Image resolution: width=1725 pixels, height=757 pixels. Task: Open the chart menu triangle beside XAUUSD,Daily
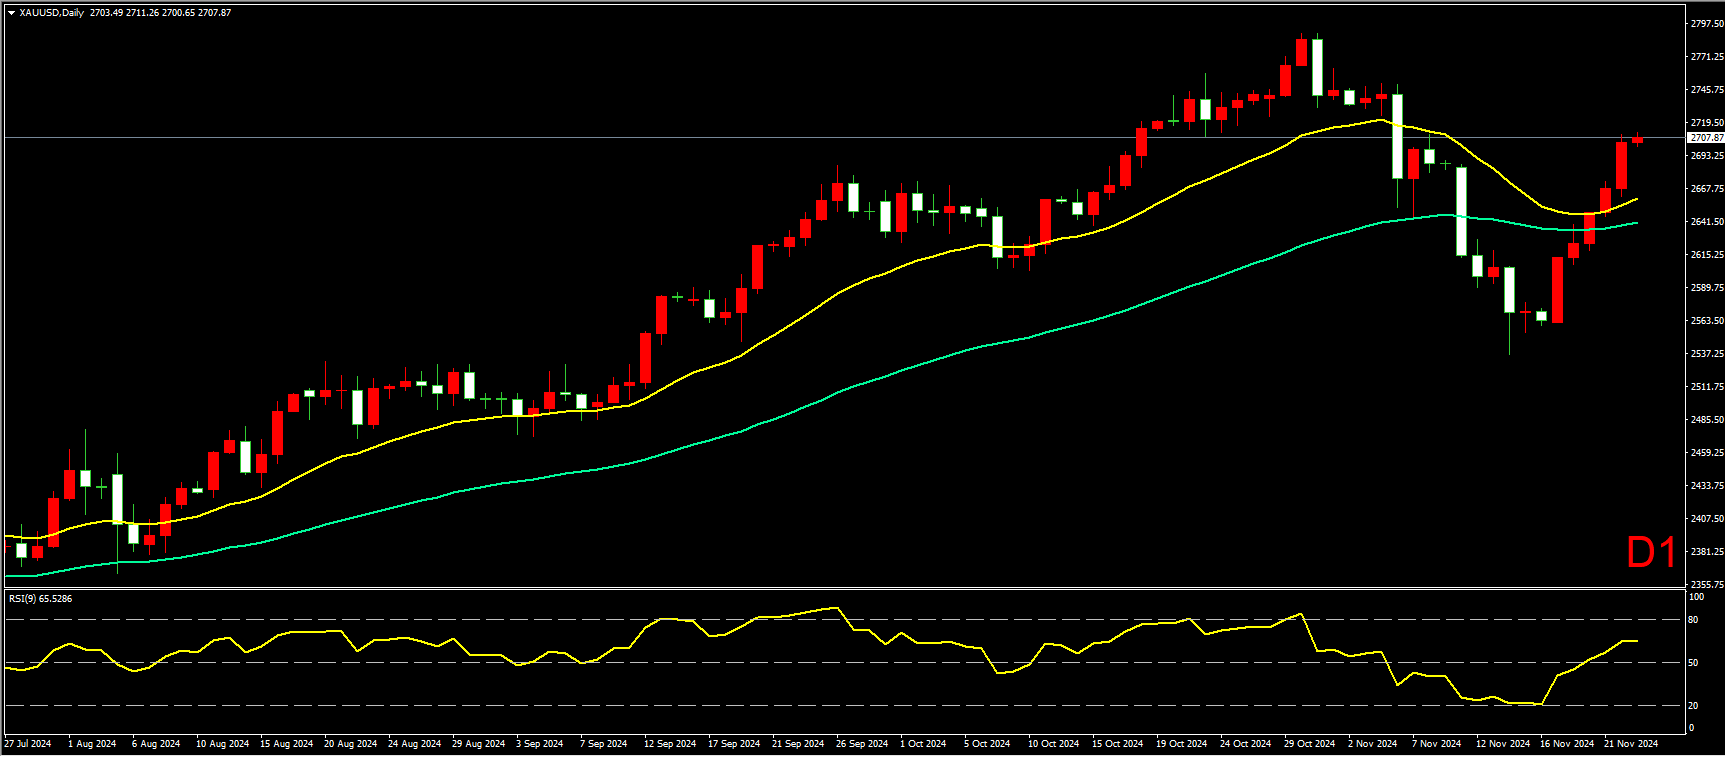(11, 13)
